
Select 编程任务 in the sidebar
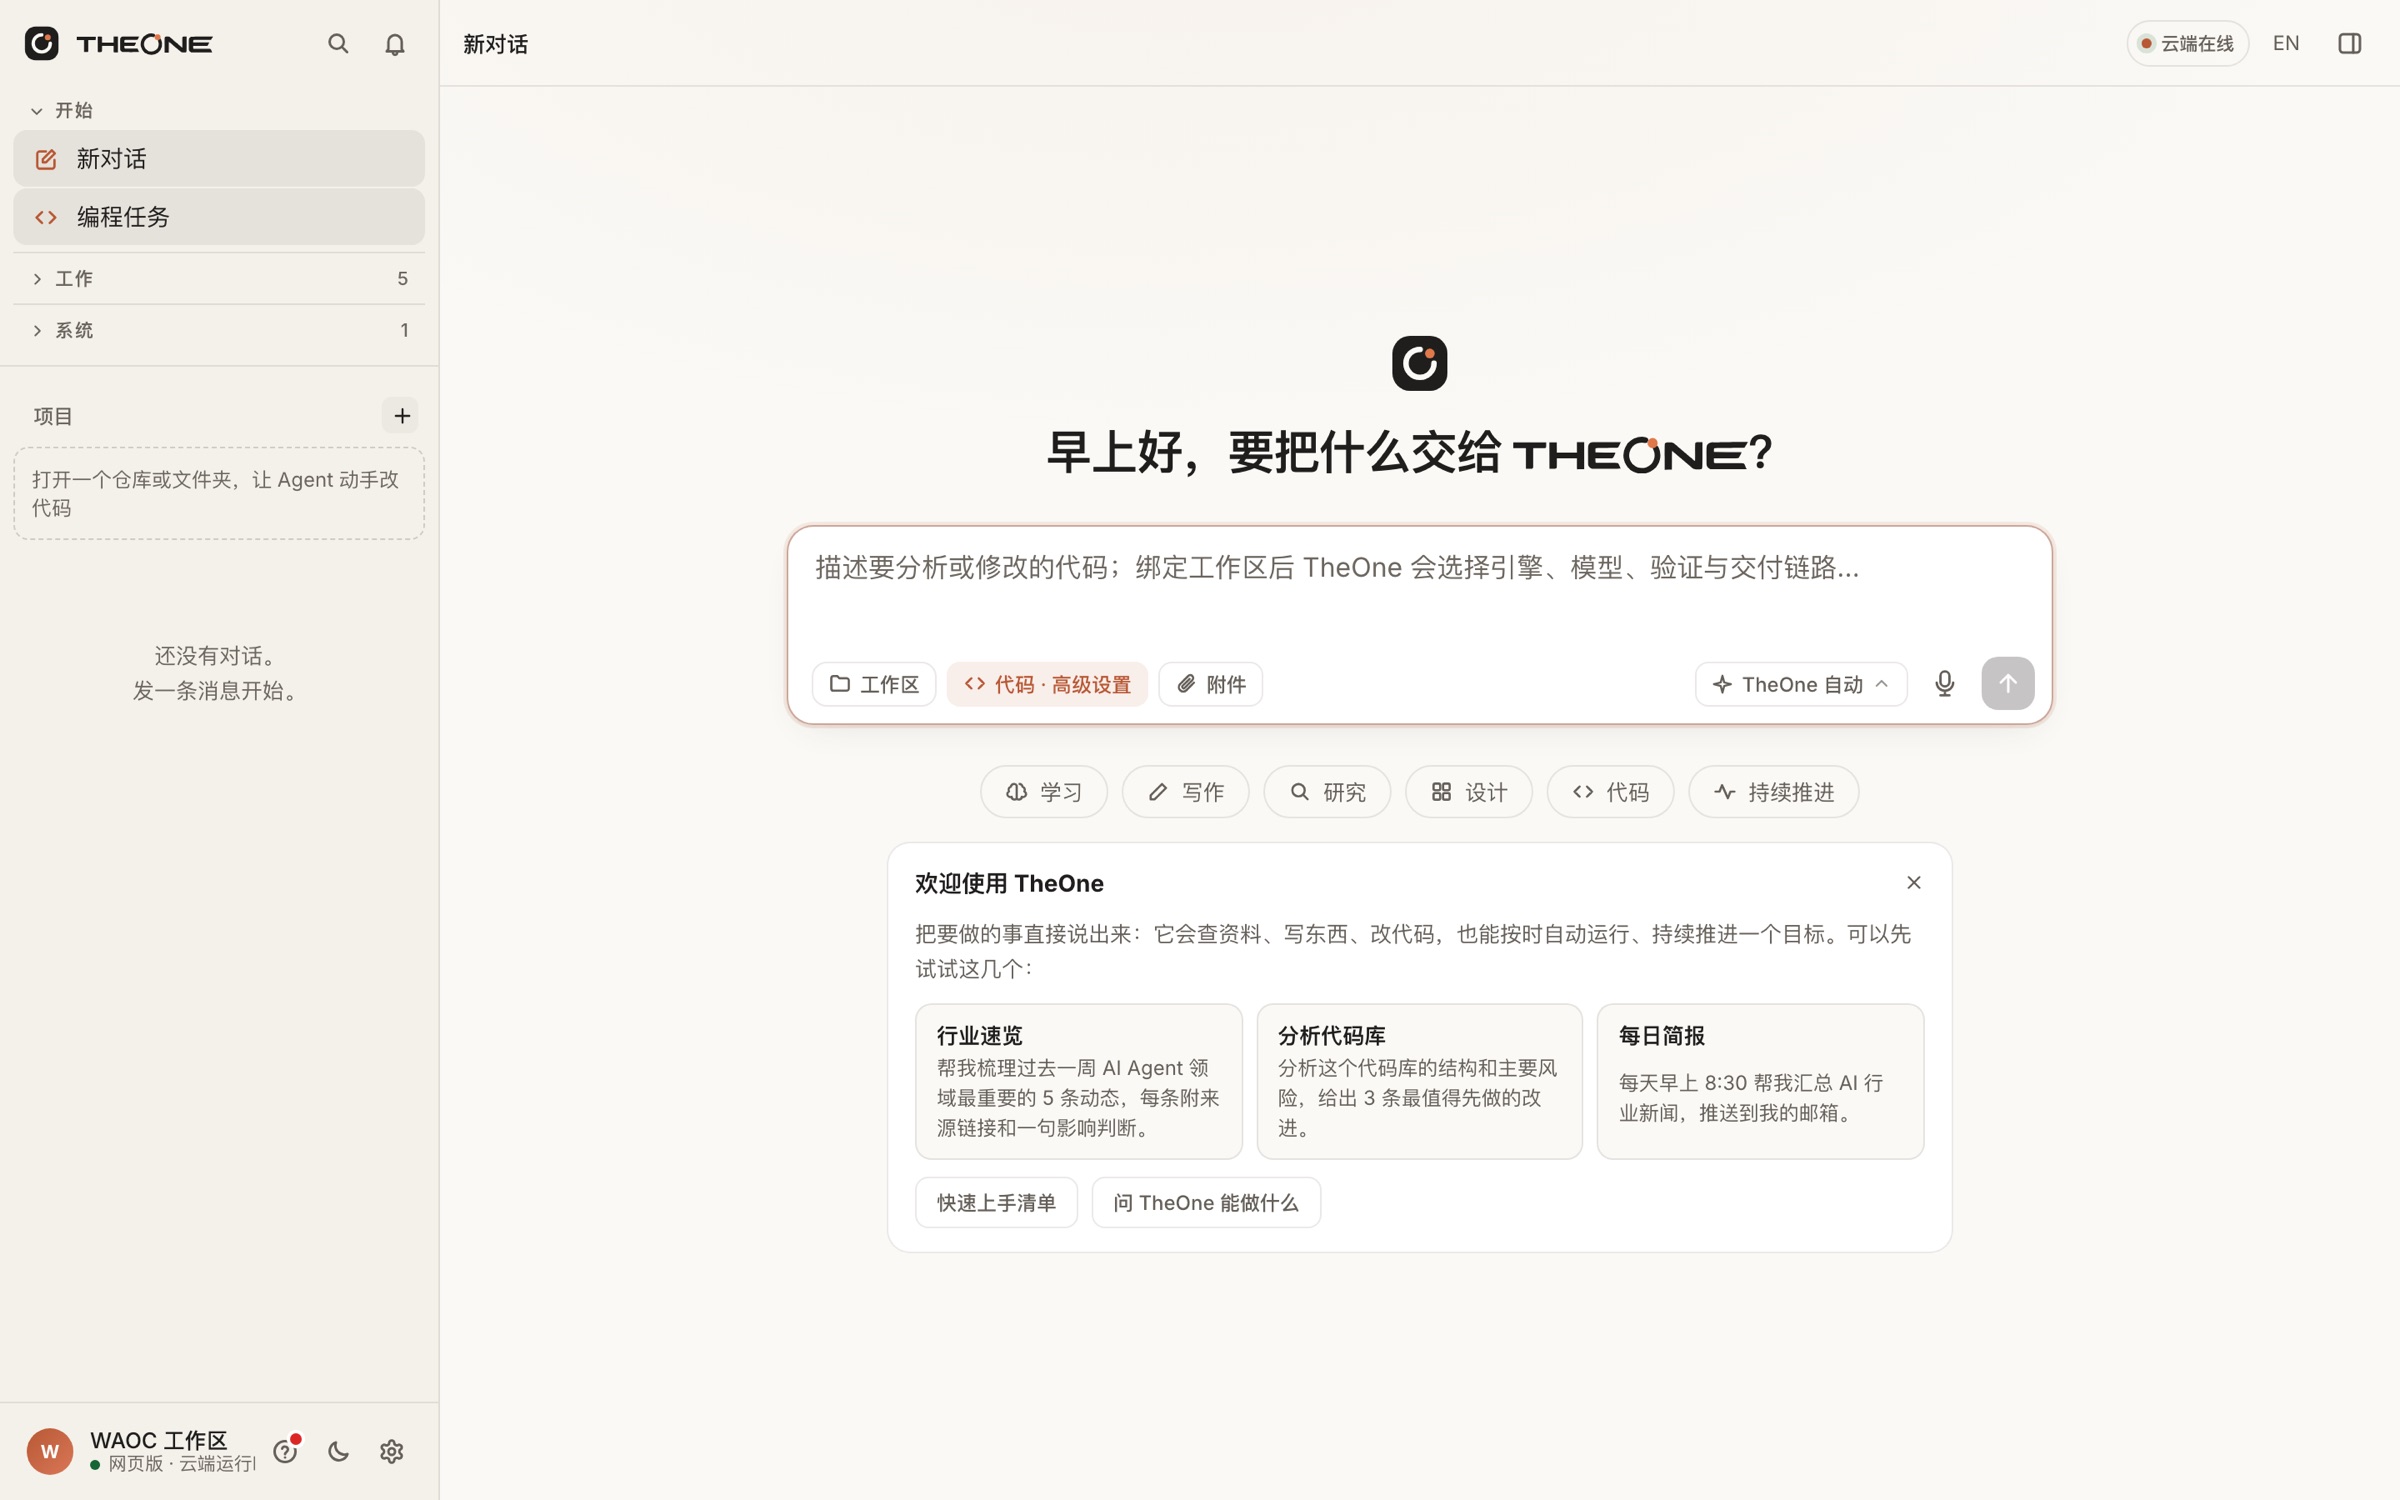click(219, 217)
